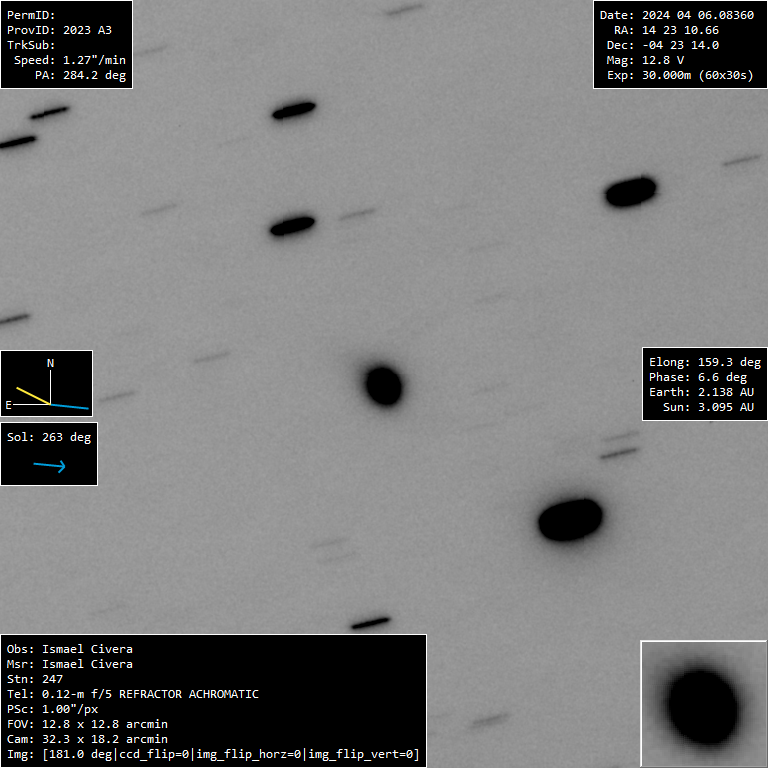Click the comet at the image center
The height and width of the screenshot is (768, 768).
(384, 386)
